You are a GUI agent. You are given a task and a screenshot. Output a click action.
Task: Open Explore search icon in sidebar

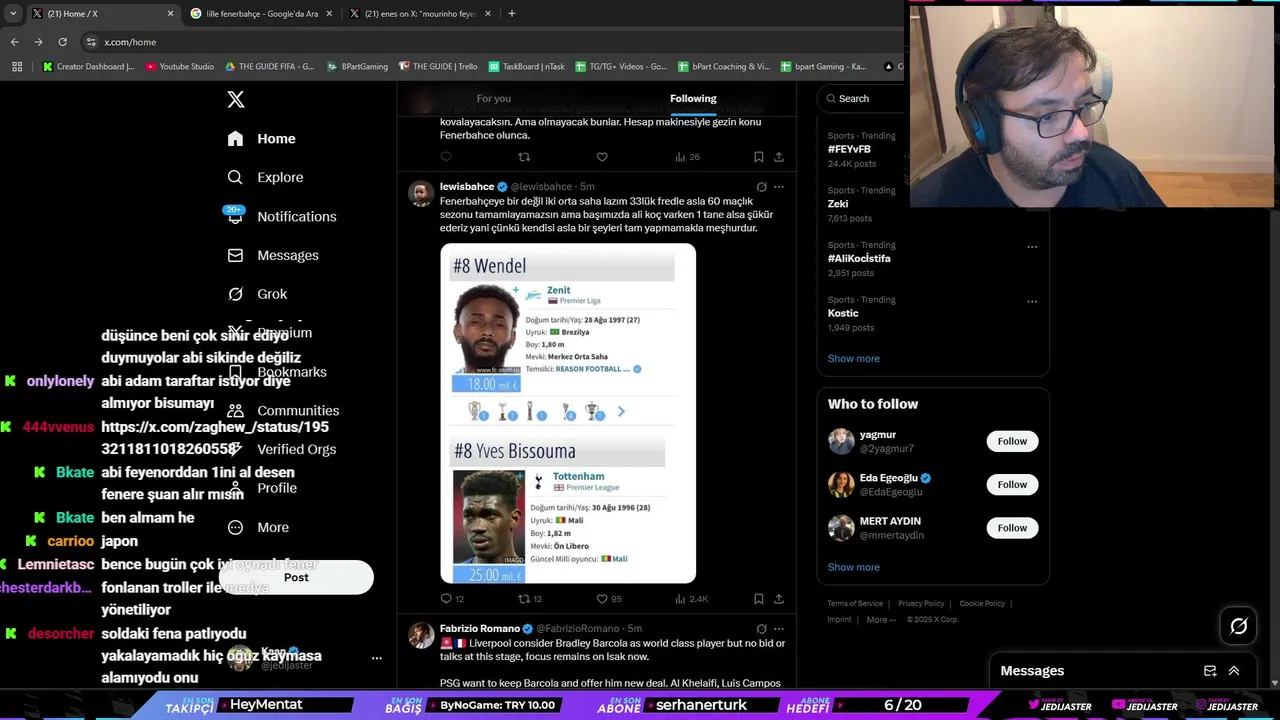pyautogui.click(x=235, y=177)
